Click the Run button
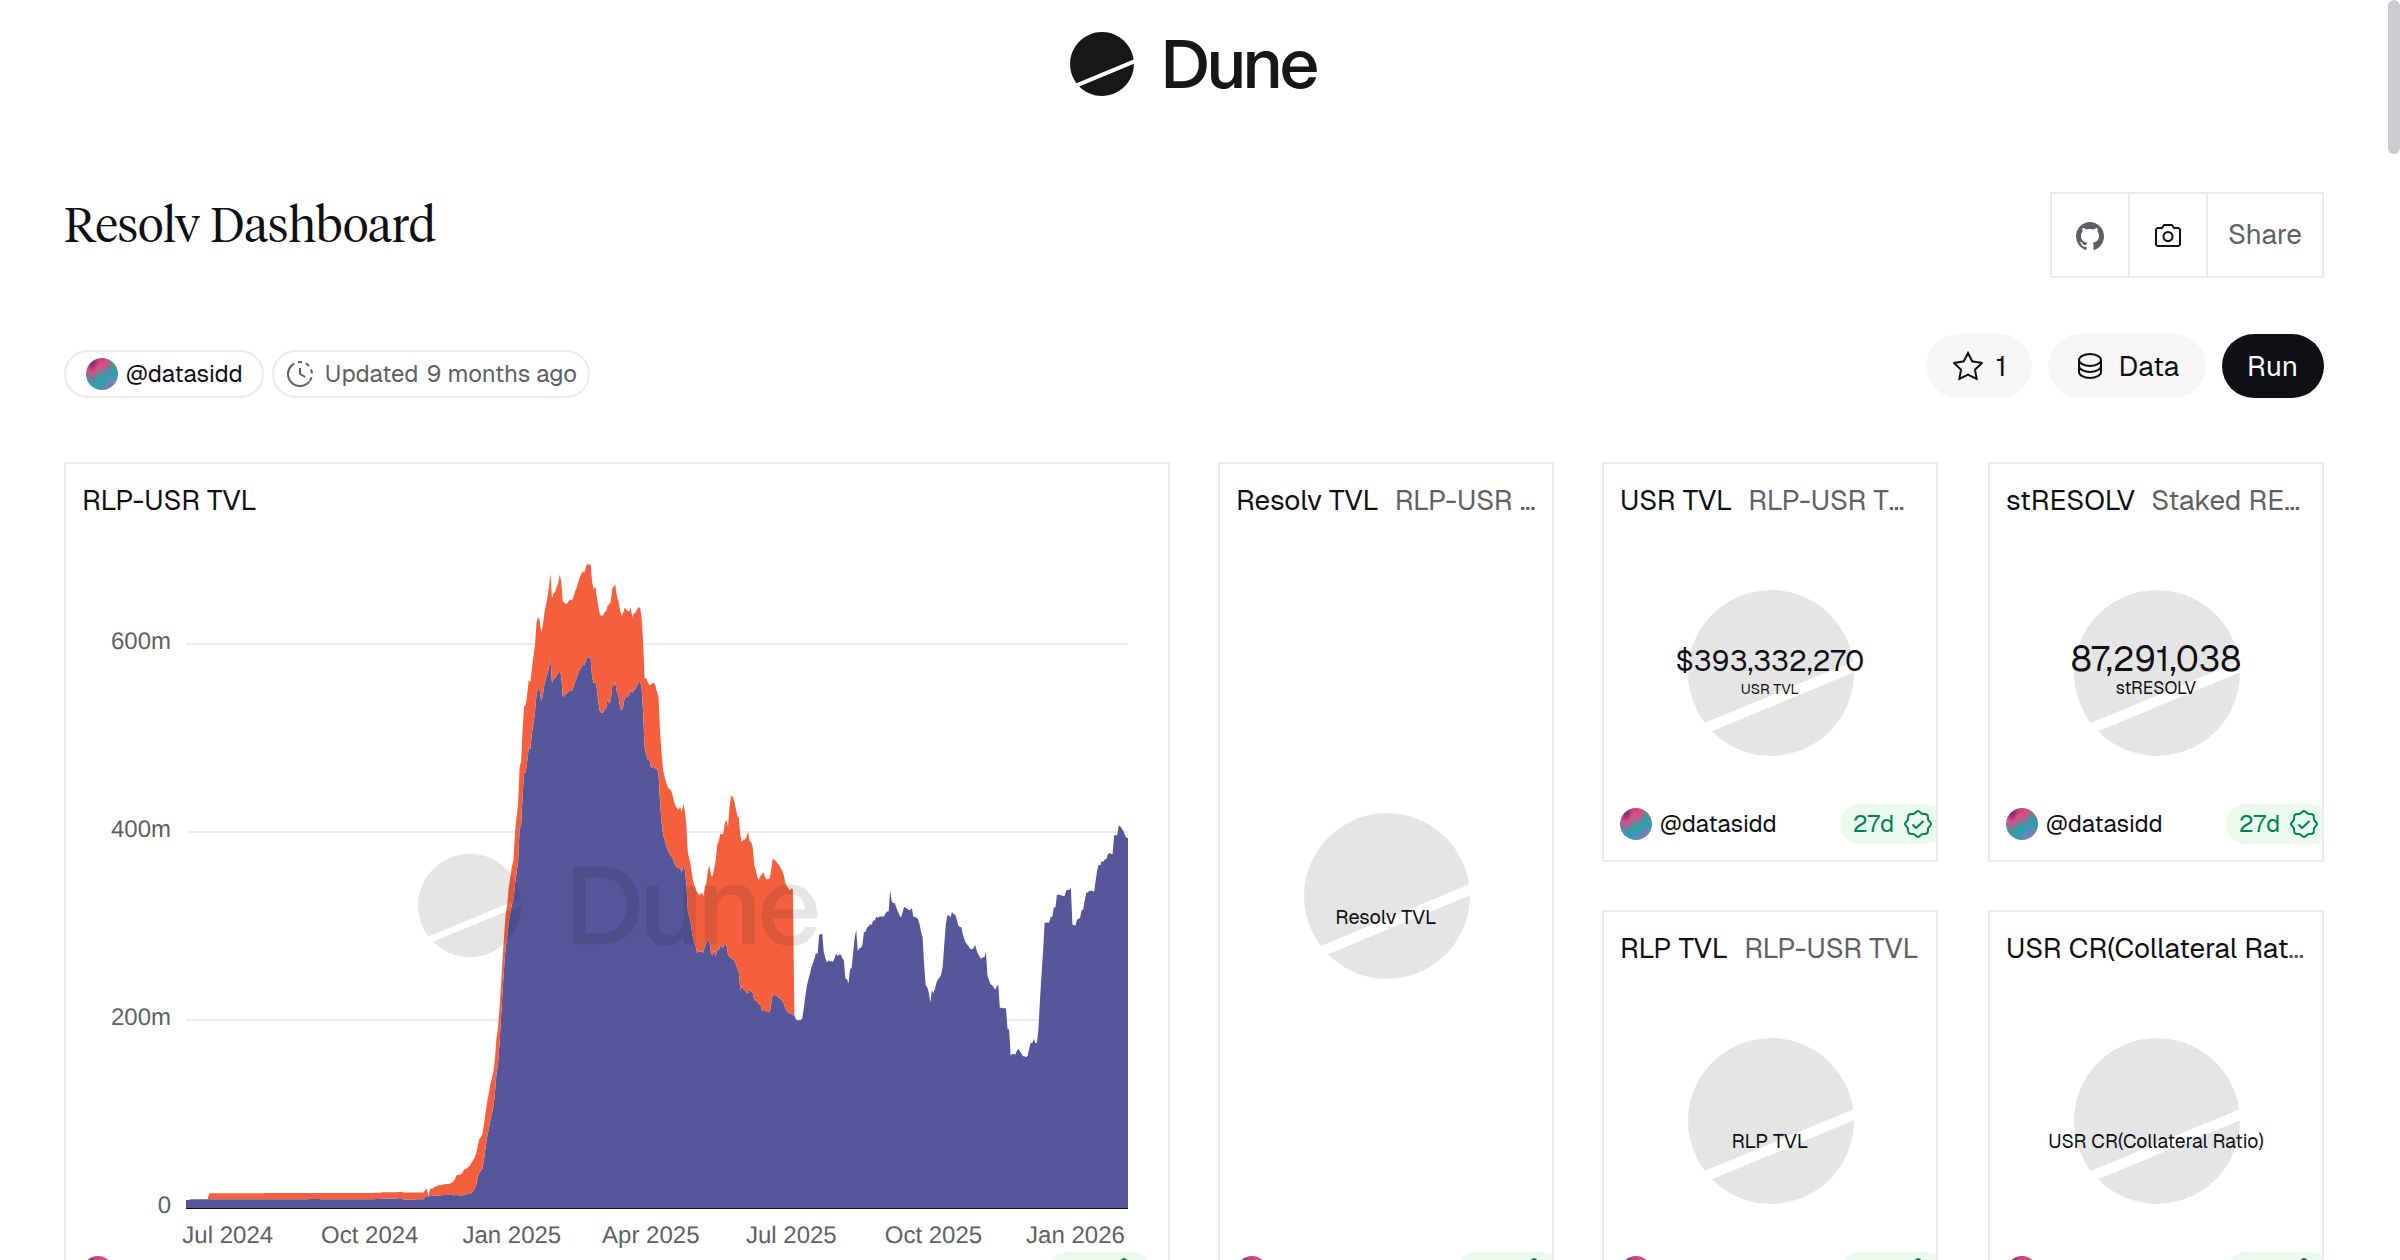Viewport: 2400px width, 1260px height. point(2272,366)
